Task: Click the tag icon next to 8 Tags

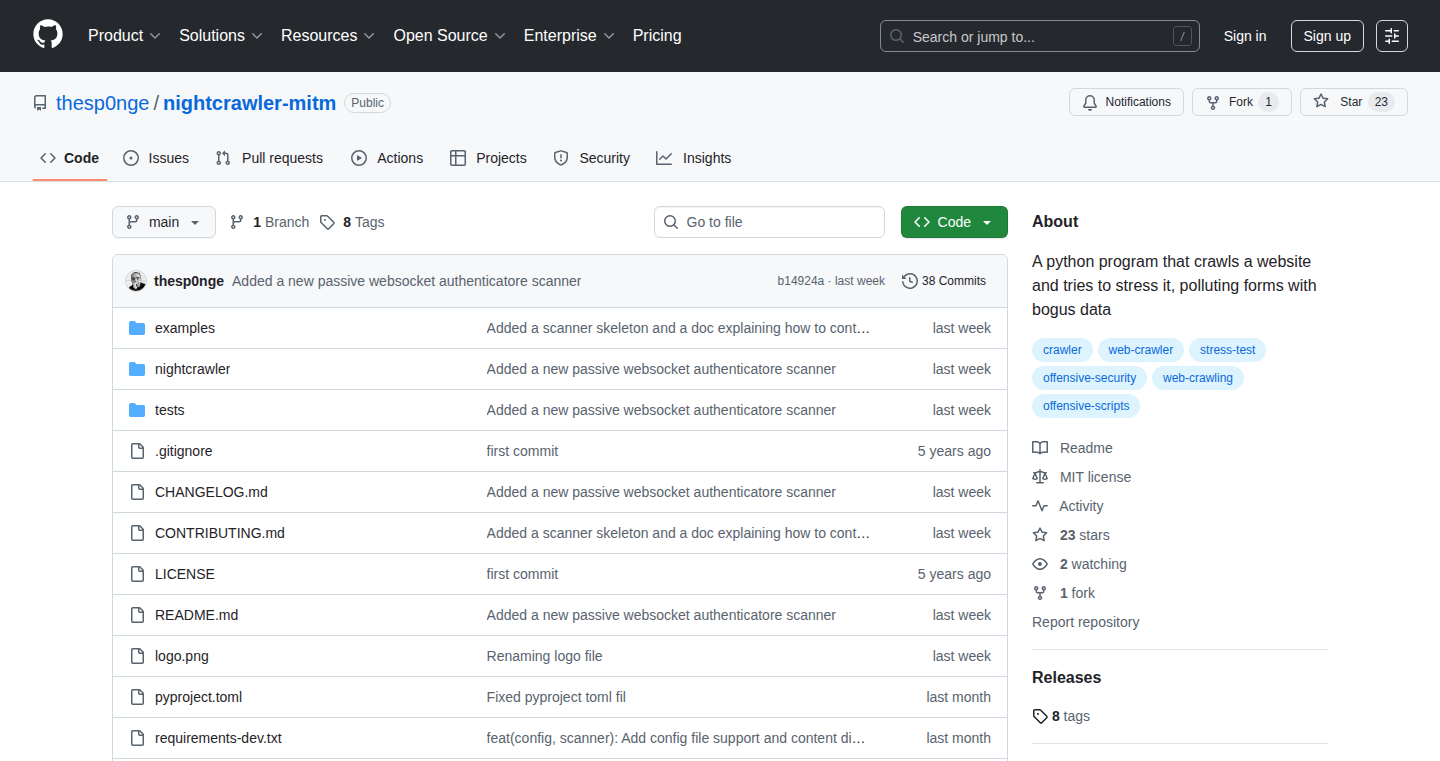Action: click(x=327, y=222)
